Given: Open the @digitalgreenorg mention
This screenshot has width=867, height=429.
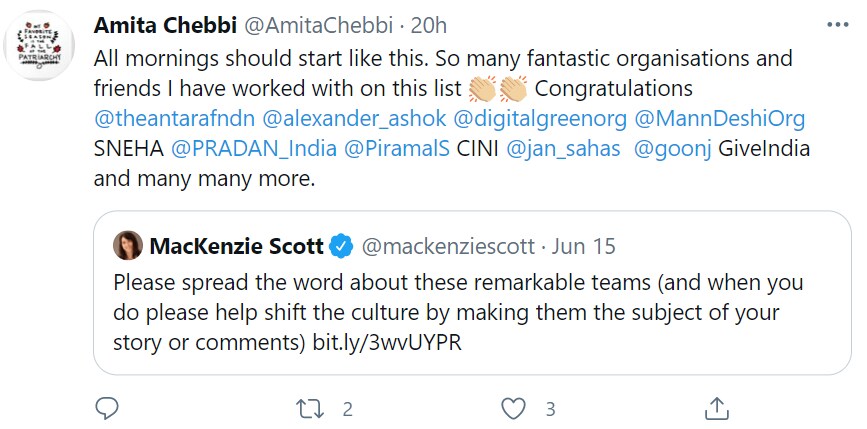Looking at the screenshot, I should coord(540,118).
